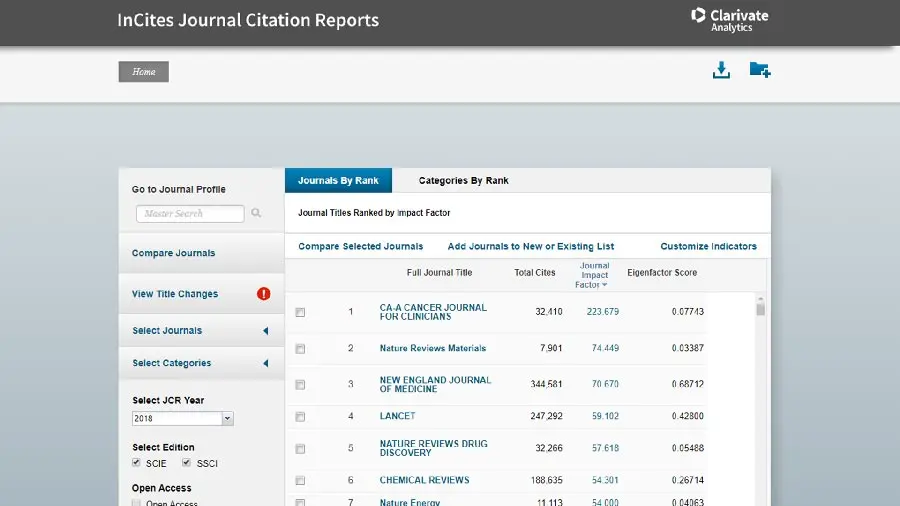Expand the Select Journals section

coord(200,331)
